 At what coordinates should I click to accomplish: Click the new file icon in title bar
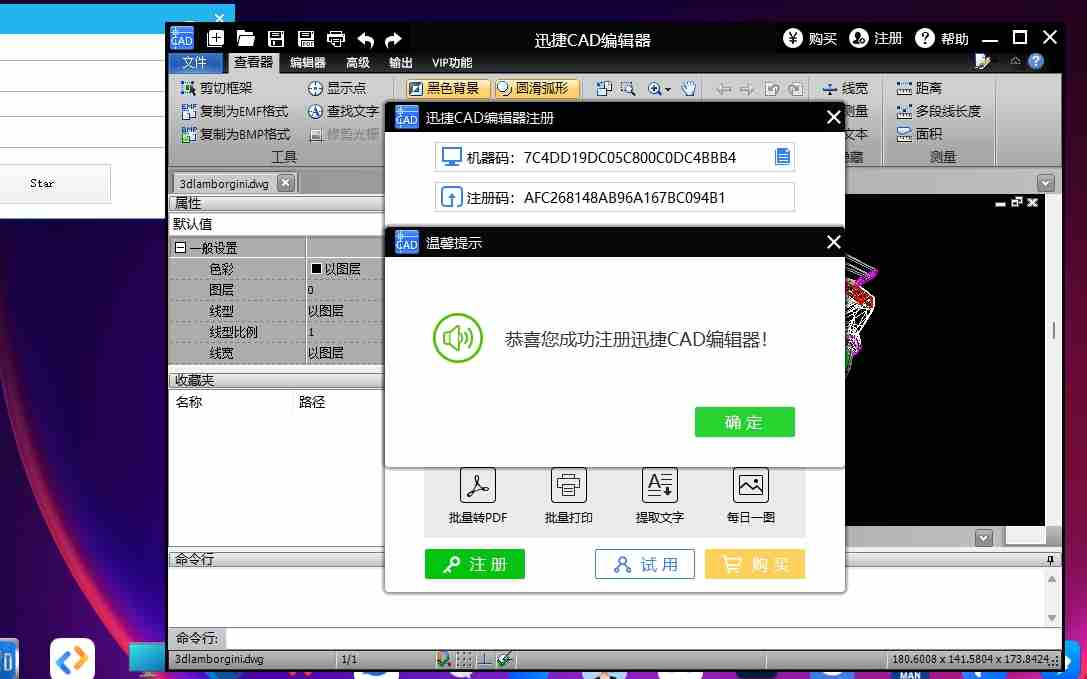(x=216, y=39)
